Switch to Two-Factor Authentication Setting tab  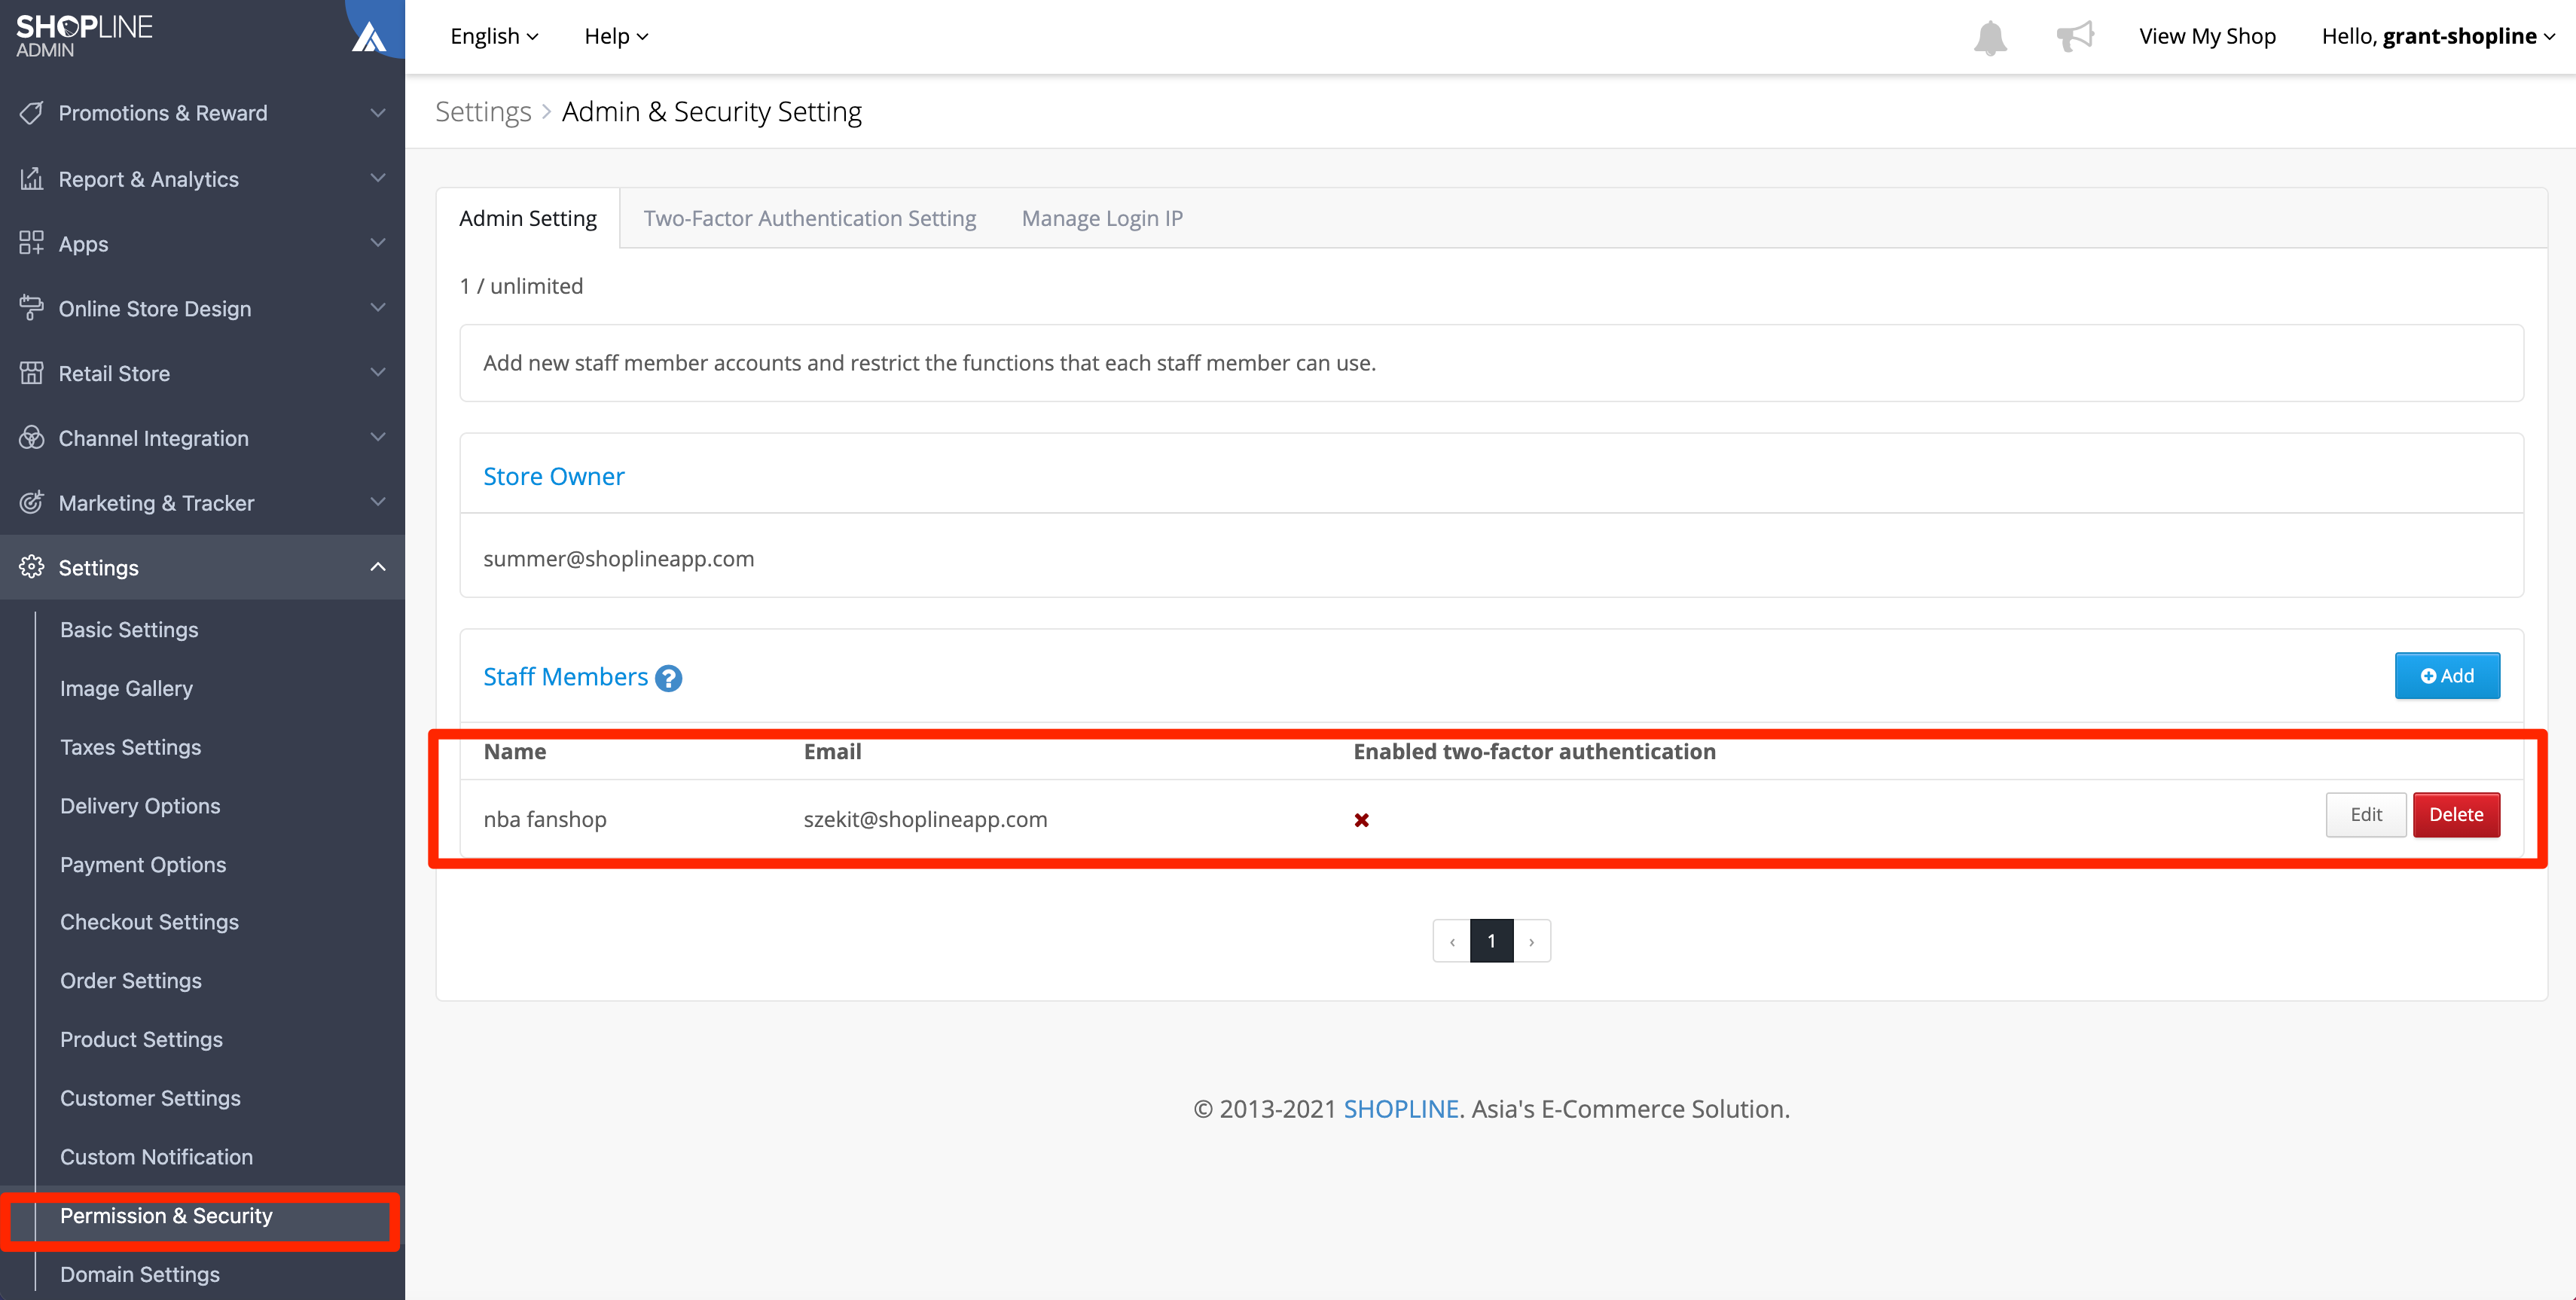809,218
